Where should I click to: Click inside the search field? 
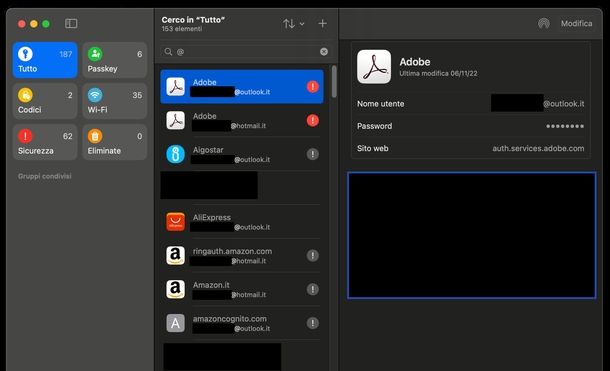[246, 52]
